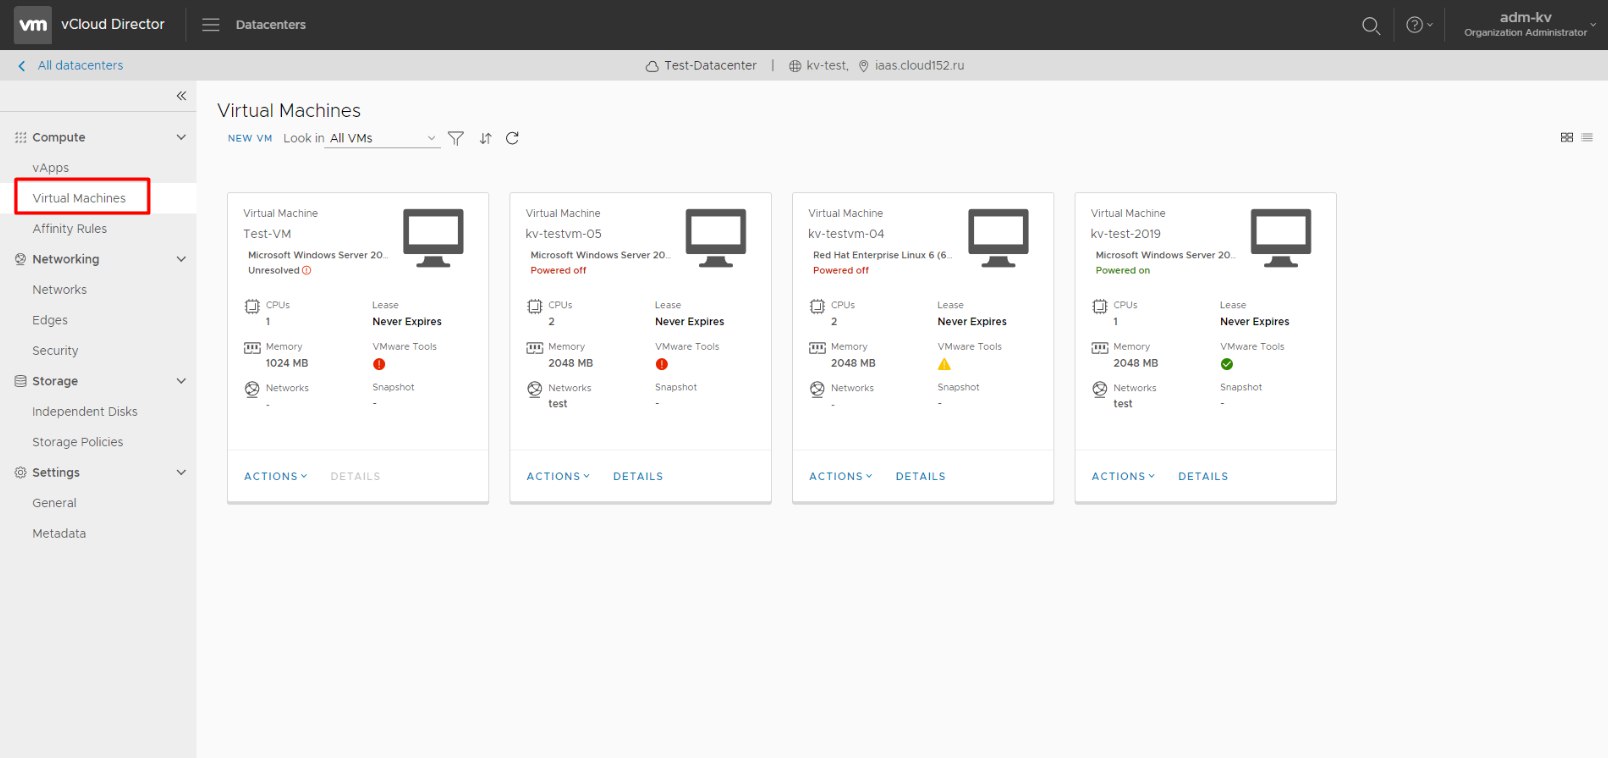Open DETAILS for kv-test-2019
This screenshot has width=1608, height=758.
coord(1203,477)
